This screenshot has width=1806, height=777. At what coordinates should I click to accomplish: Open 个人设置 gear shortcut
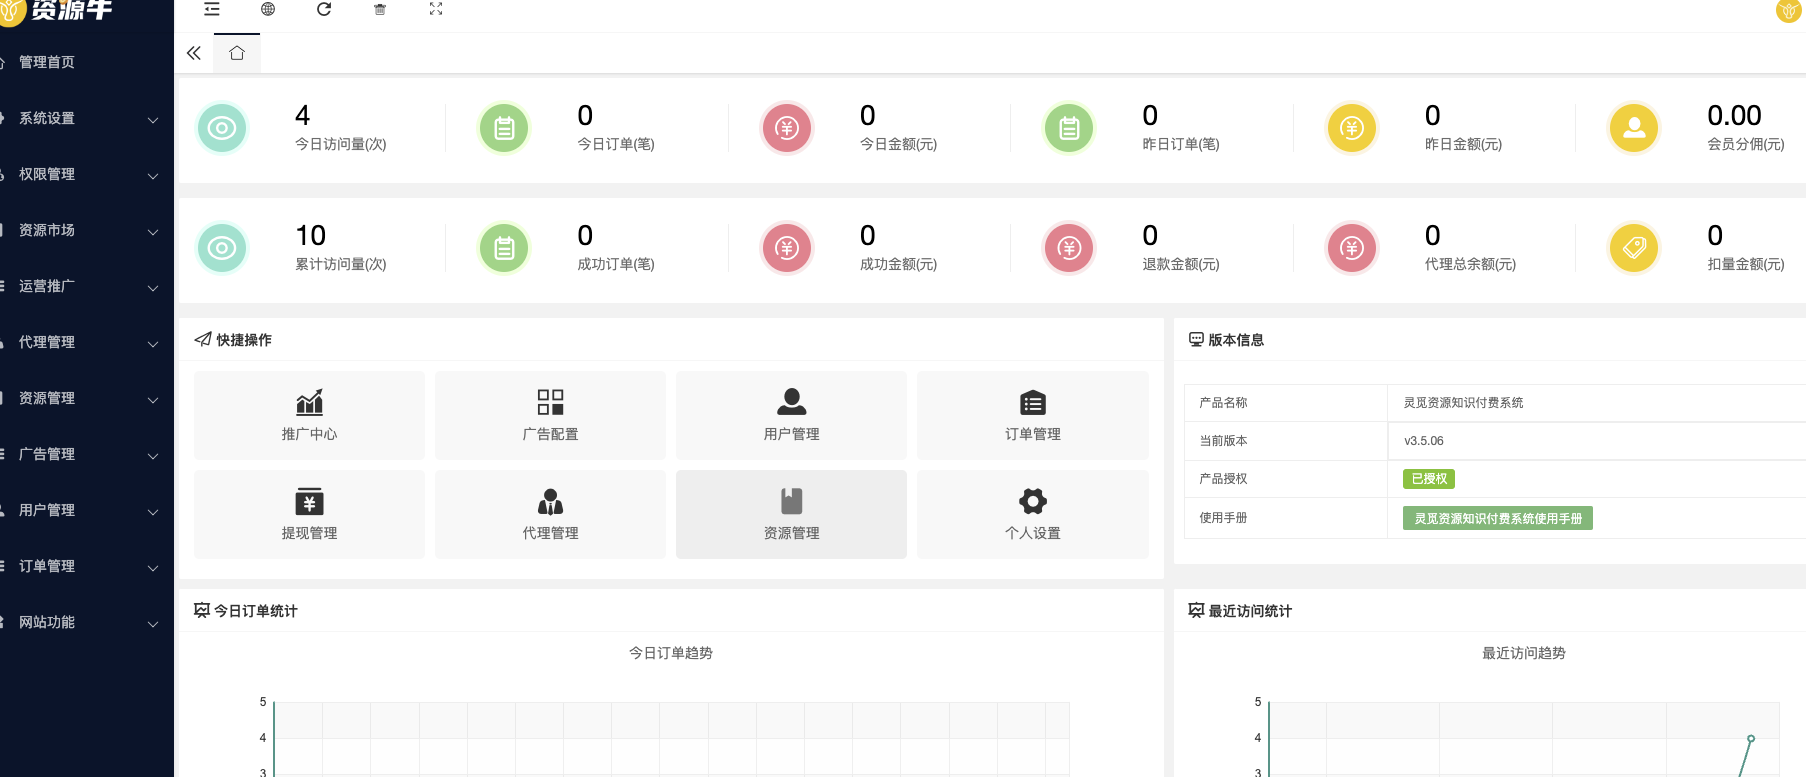(1032, 514)
